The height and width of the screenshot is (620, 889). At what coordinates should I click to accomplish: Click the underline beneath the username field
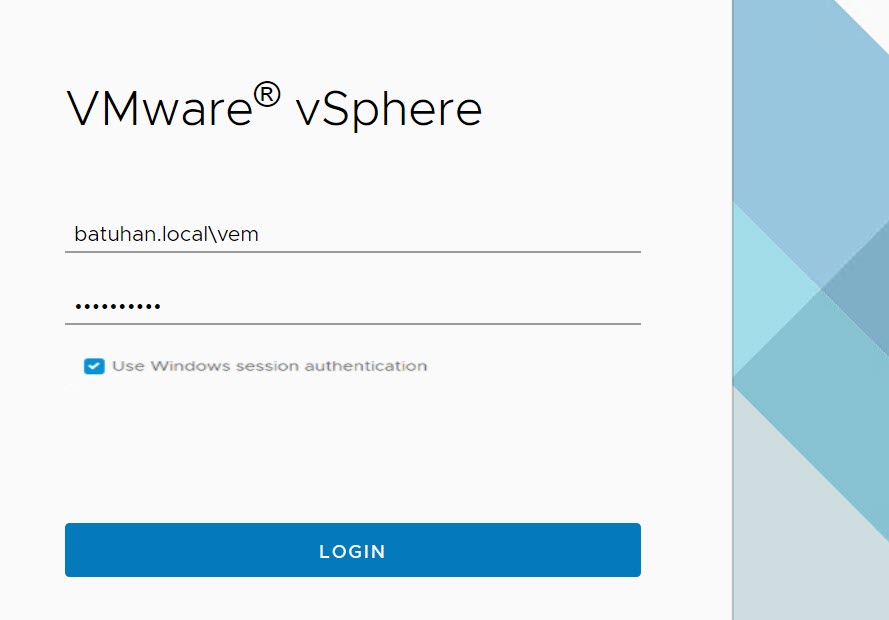pos(352,252)
